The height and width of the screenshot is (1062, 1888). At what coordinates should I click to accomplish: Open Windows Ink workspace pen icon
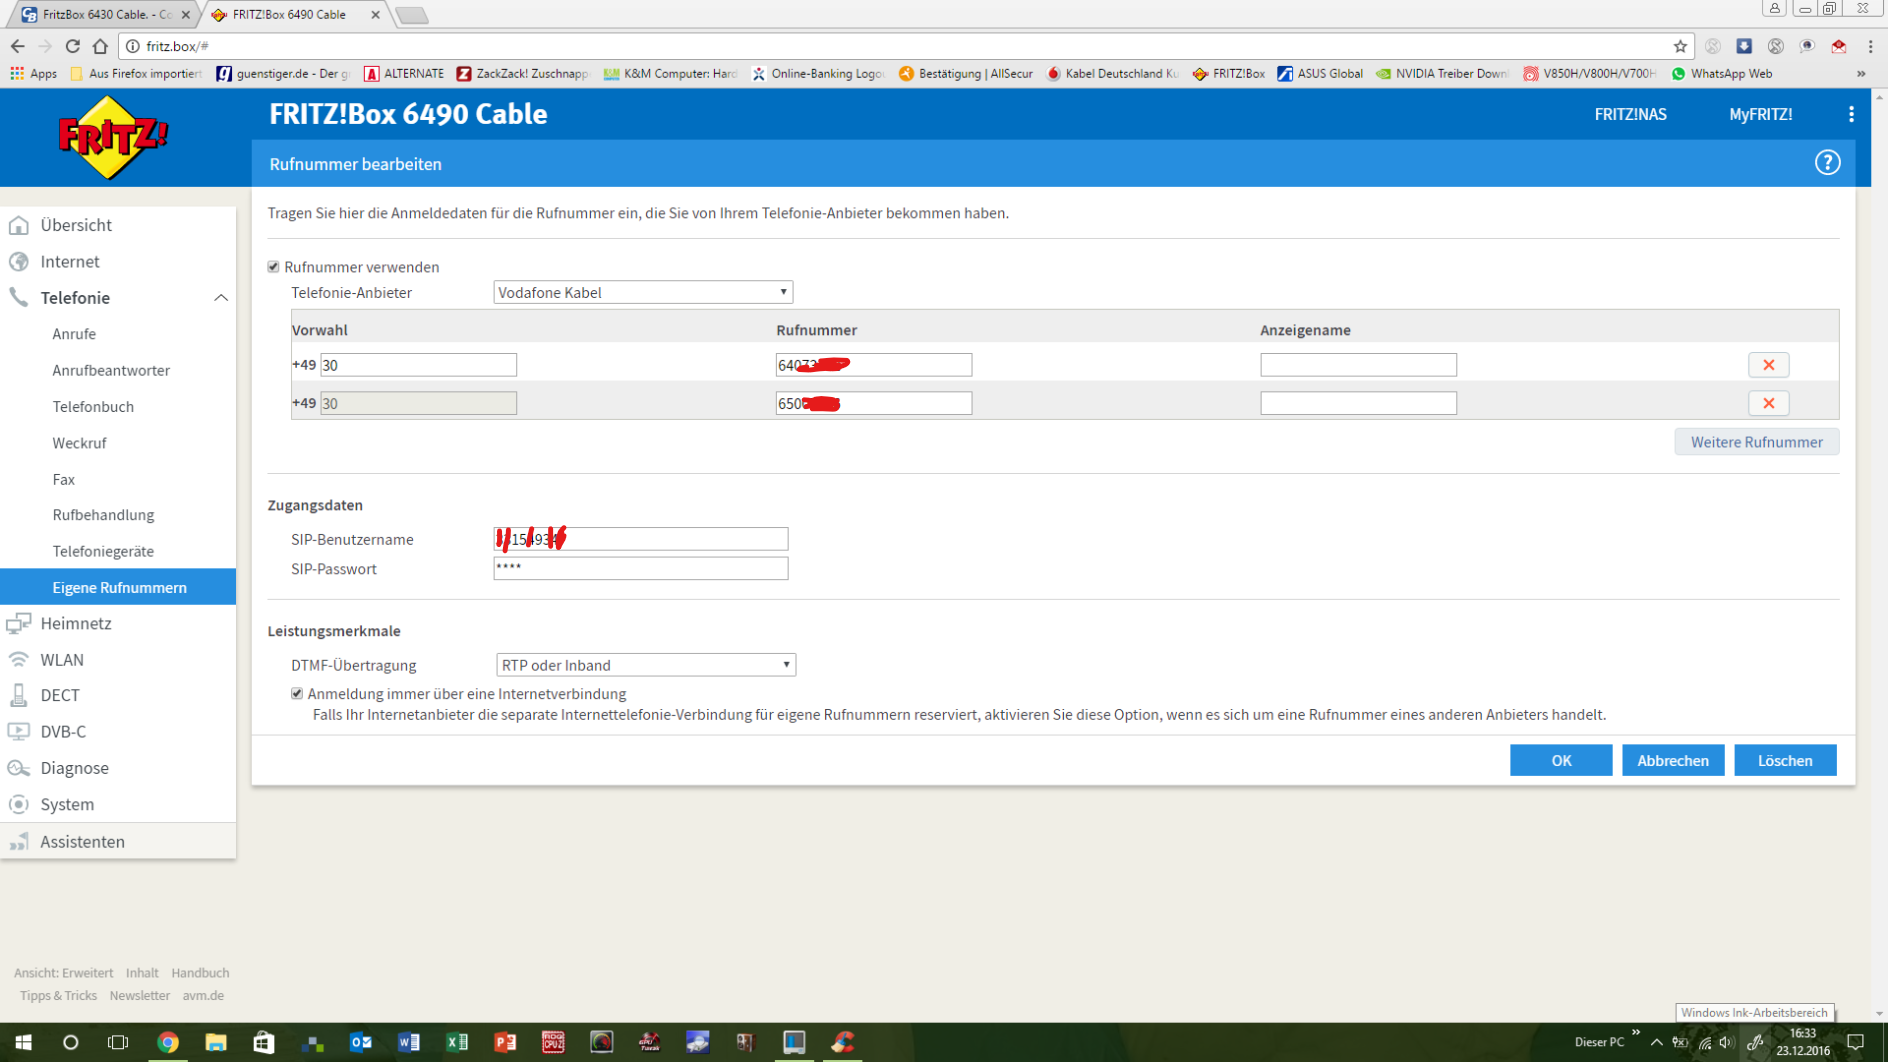(1755, 1043)
